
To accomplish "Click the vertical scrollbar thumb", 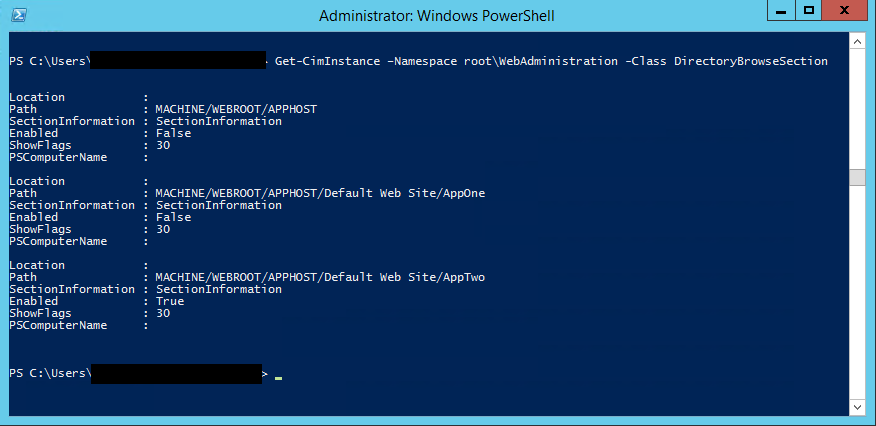I will tap(857, 177).
